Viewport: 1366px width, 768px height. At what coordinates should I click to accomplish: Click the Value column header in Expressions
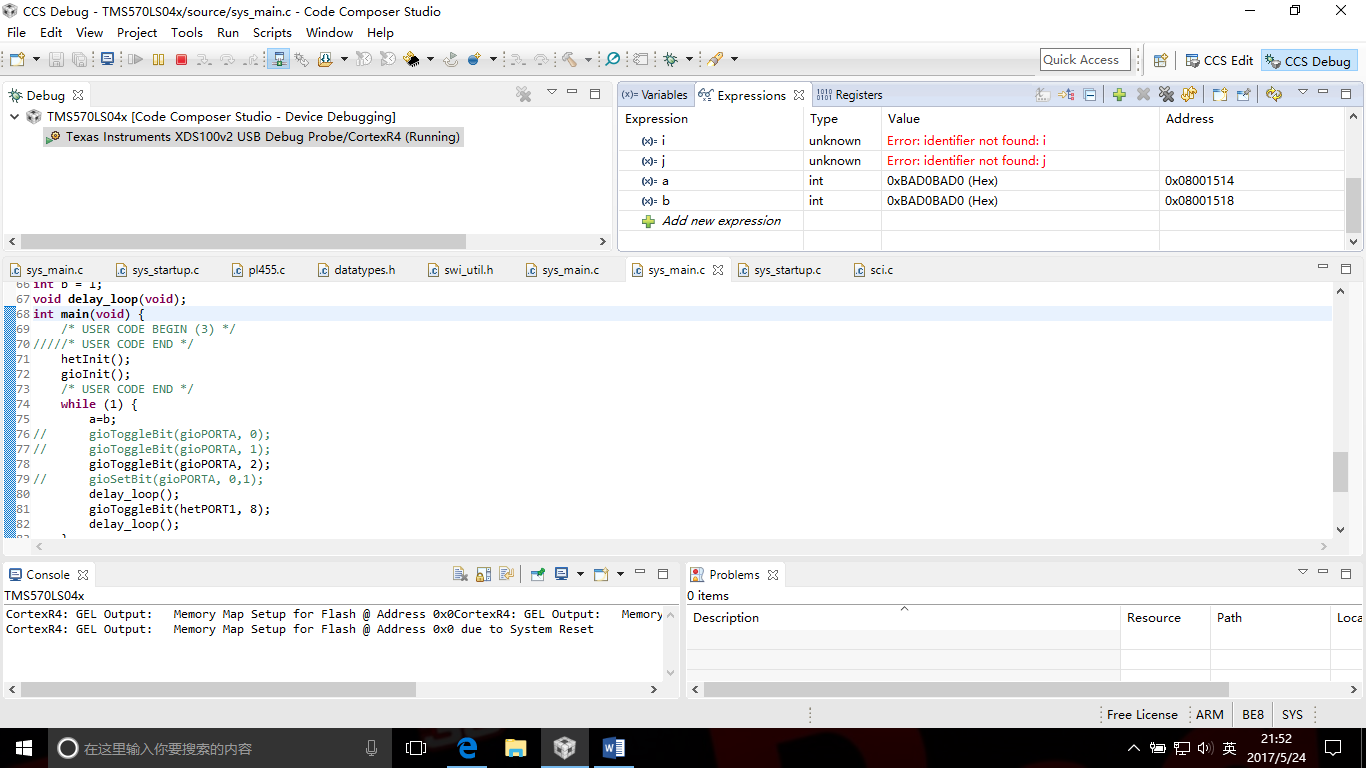click(1019, 119)
